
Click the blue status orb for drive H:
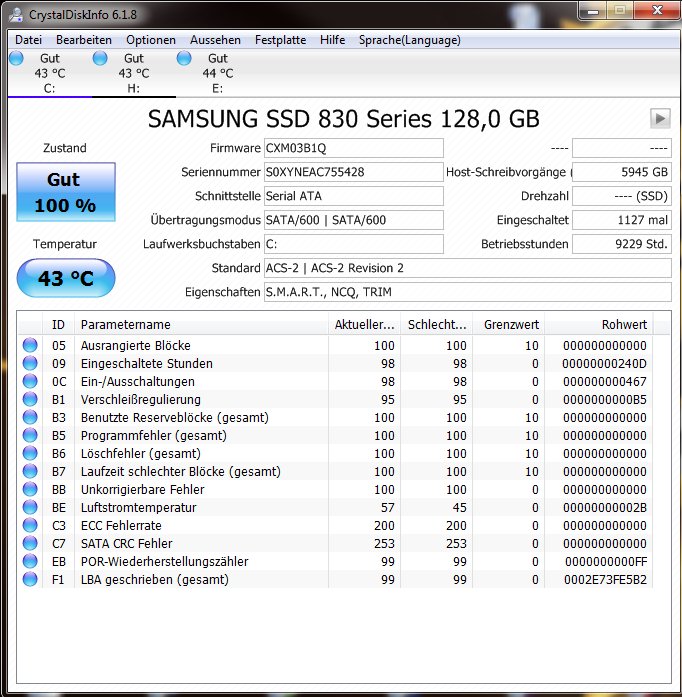pyautogui.click(x=100, y=58)
